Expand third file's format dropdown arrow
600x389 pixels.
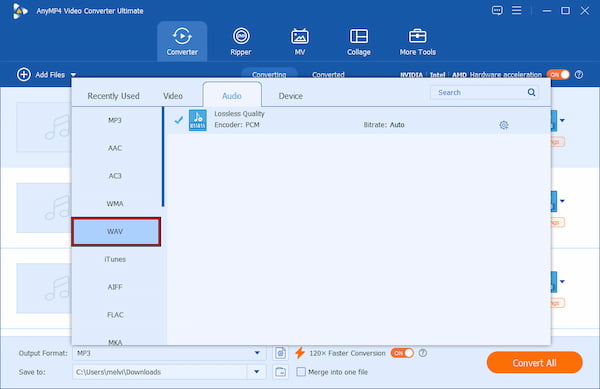[x=562, y=282]
